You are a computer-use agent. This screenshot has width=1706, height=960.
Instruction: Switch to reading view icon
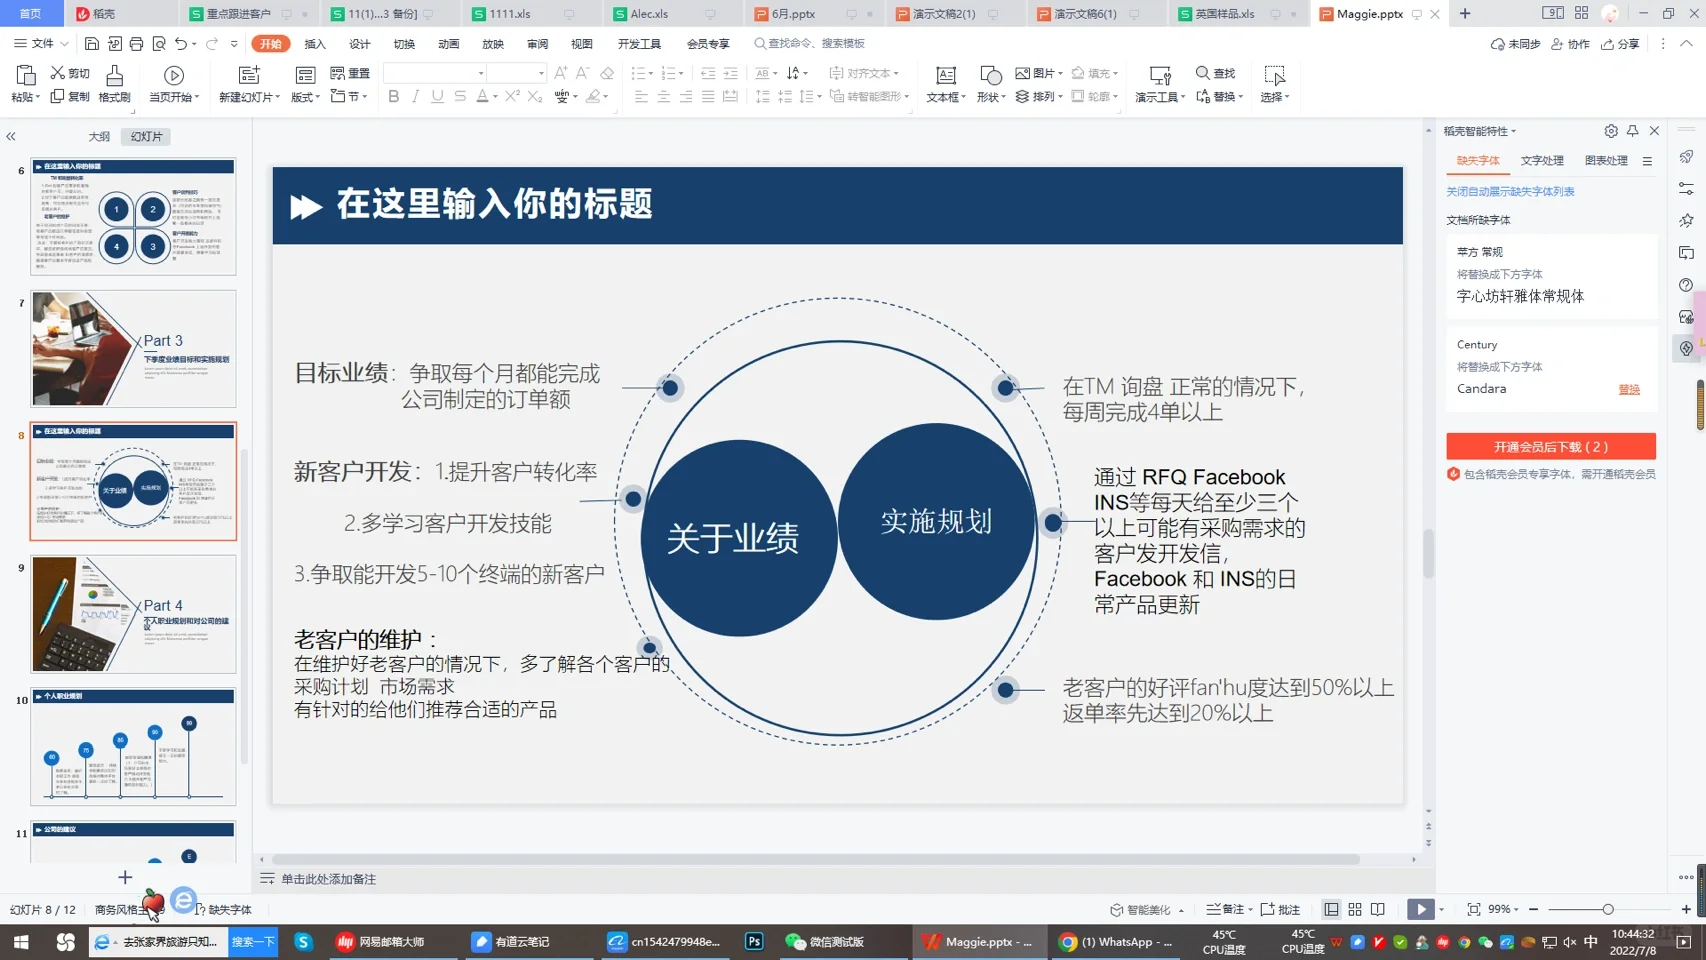click(x=1378, y=909)
